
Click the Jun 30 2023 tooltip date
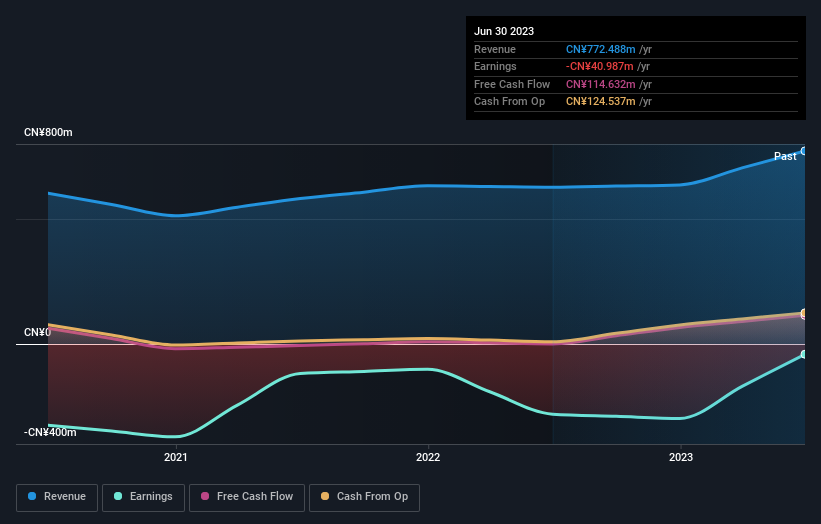[x=504, y=31]
